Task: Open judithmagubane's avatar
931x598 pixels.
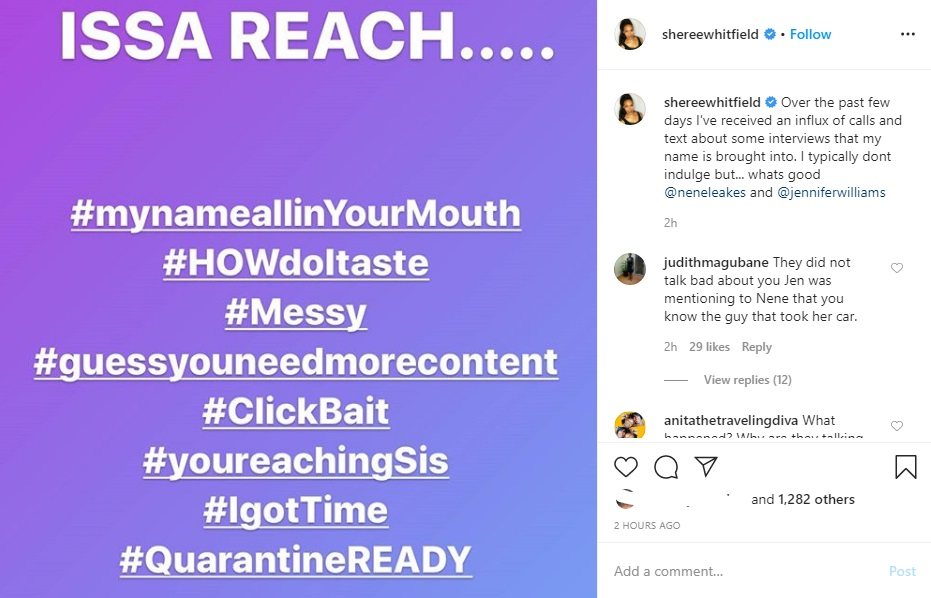Action: [629, 269]
